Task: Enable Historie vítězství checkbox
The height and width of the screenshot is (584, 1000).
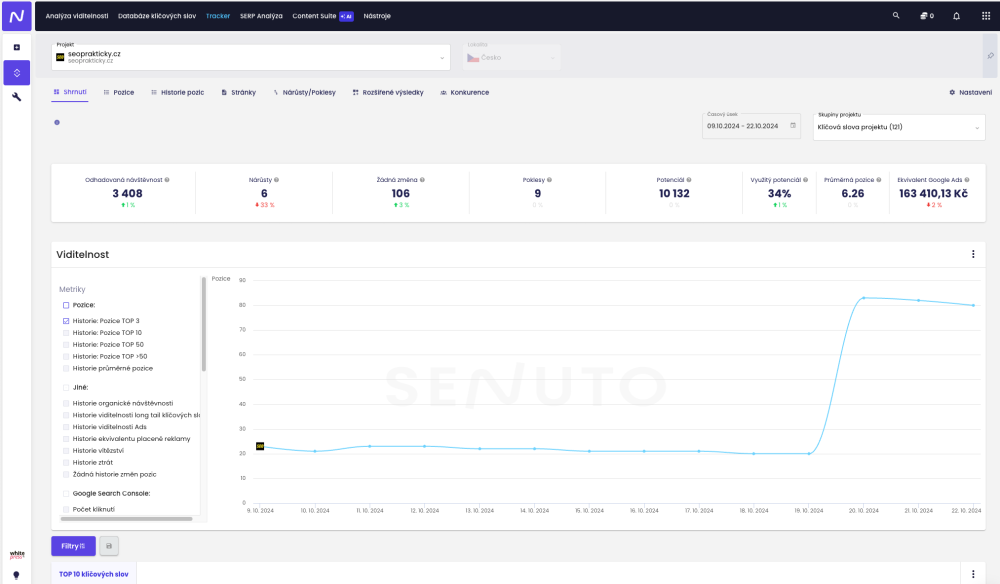Action: click(66, 451)
